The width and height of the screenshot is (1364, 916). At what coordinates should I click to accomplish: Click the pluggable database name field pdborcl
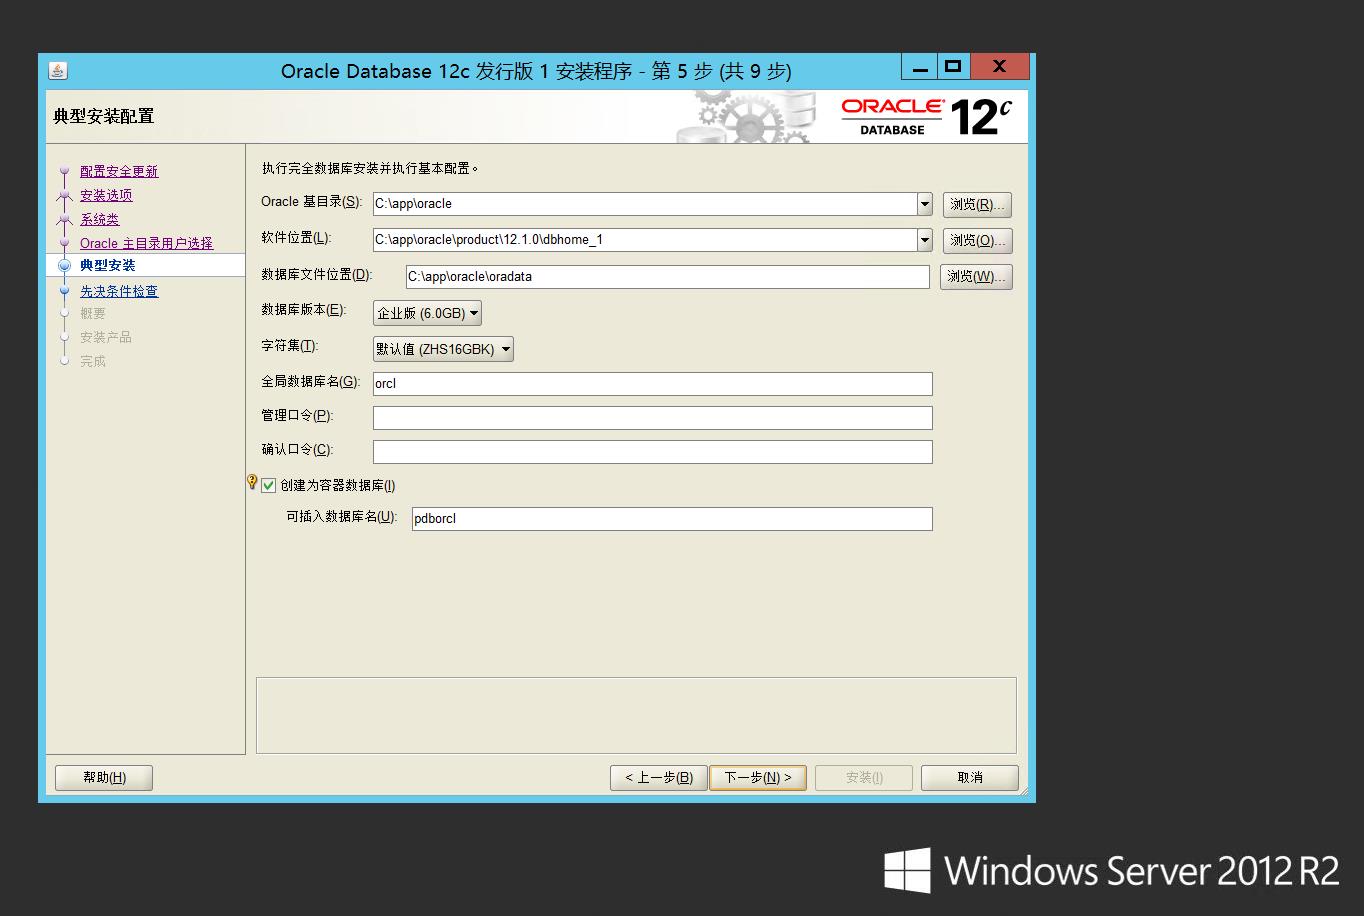point(672,518)
